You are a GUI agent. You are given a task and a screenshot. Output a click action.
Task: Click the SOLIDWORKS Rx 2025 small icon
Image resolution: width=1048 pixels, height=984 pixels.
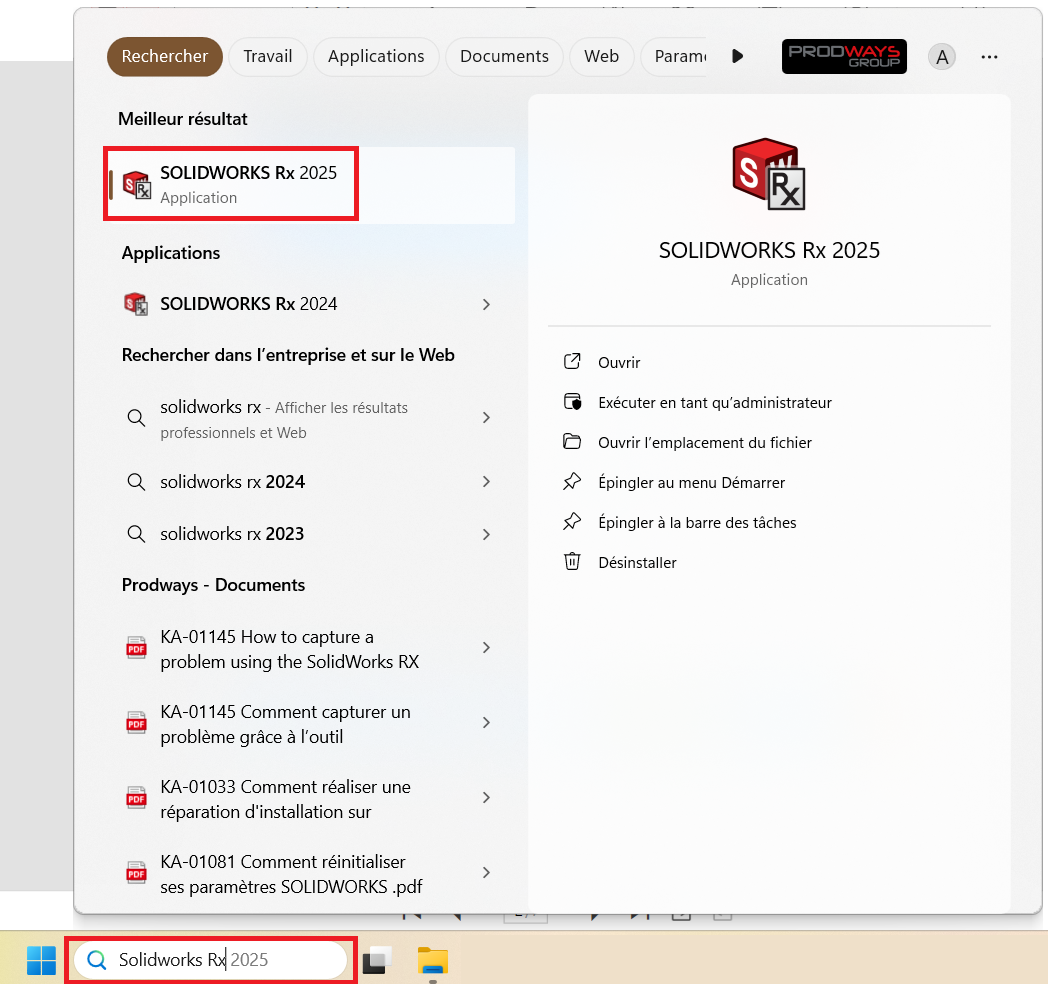137,185
